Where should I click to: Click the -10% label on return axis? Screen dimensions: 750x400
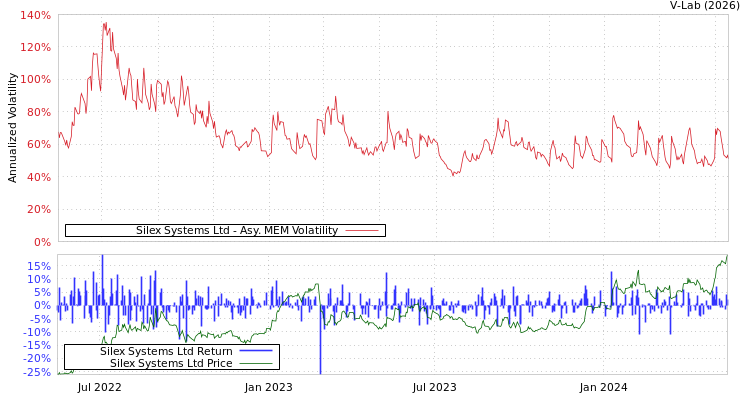click(x=38, y=332)
